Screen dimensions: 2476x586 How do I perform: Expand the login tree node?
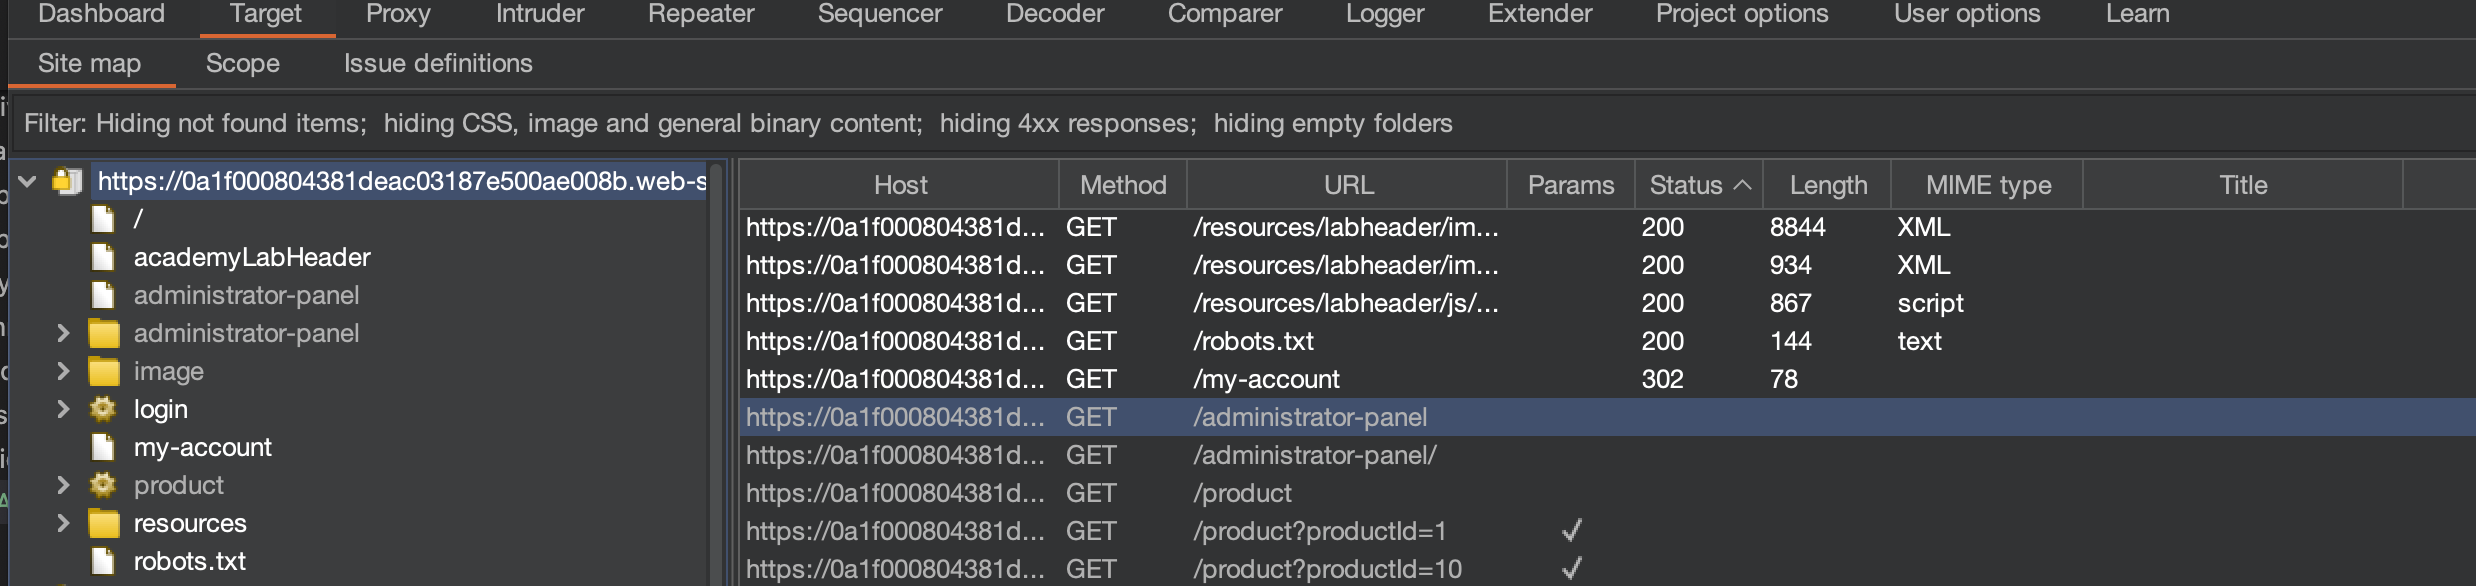pos(63,409)
